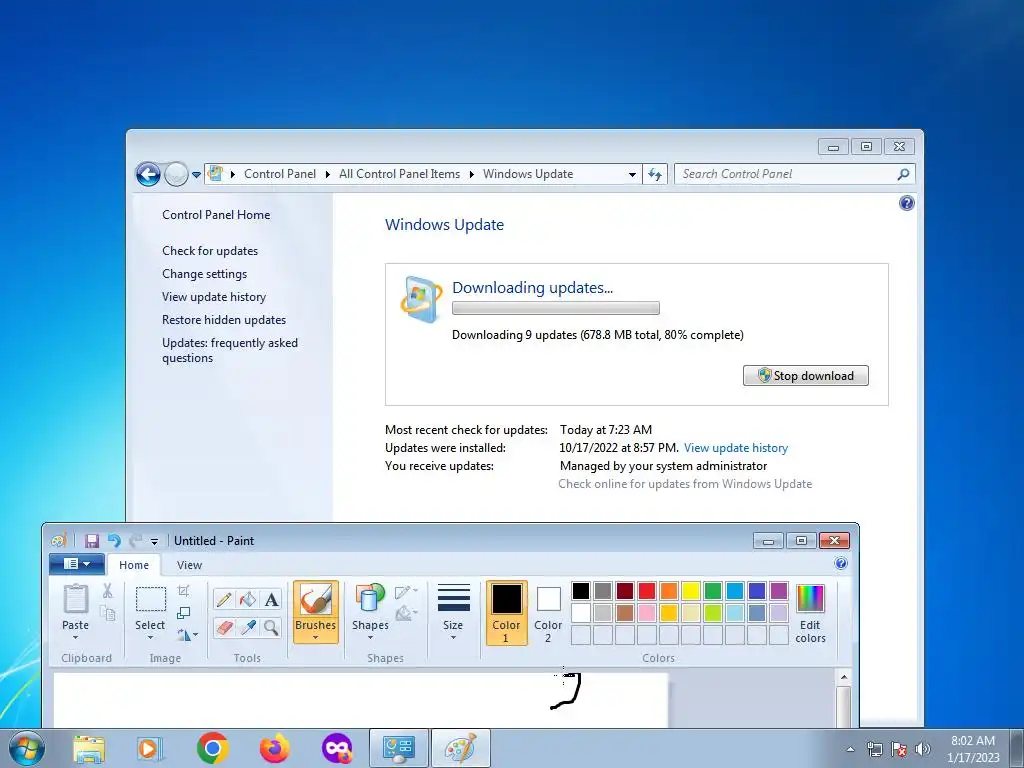Open the recent pages dropdown arrow
The height and width of the screenshot is (768, 1024).
[196, 175]
